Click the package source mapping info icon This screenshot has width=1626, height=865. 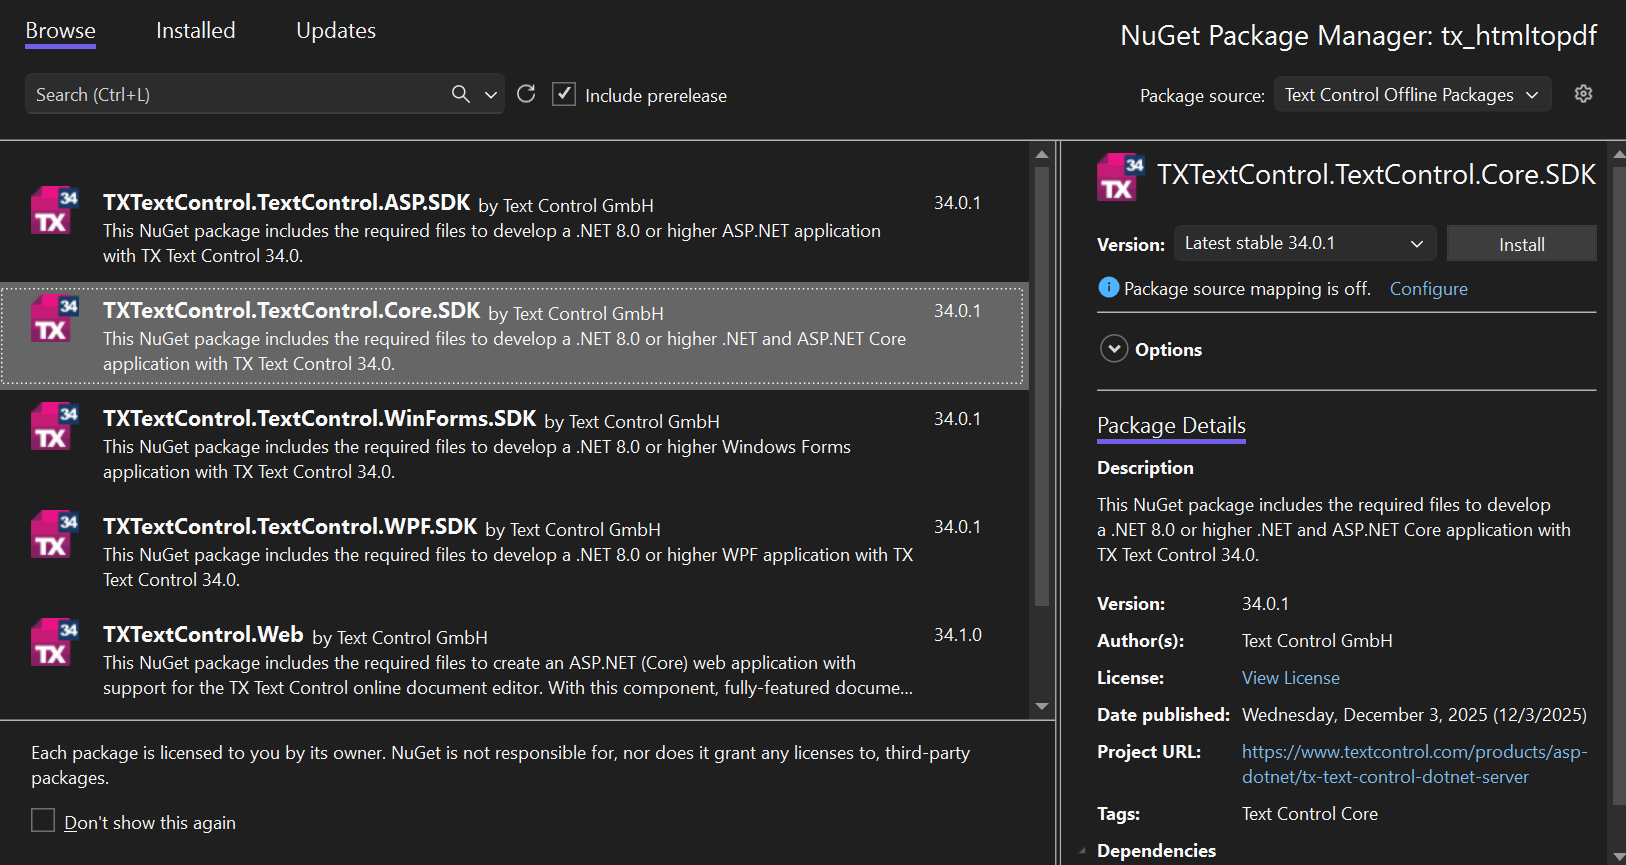(1108, 288)
